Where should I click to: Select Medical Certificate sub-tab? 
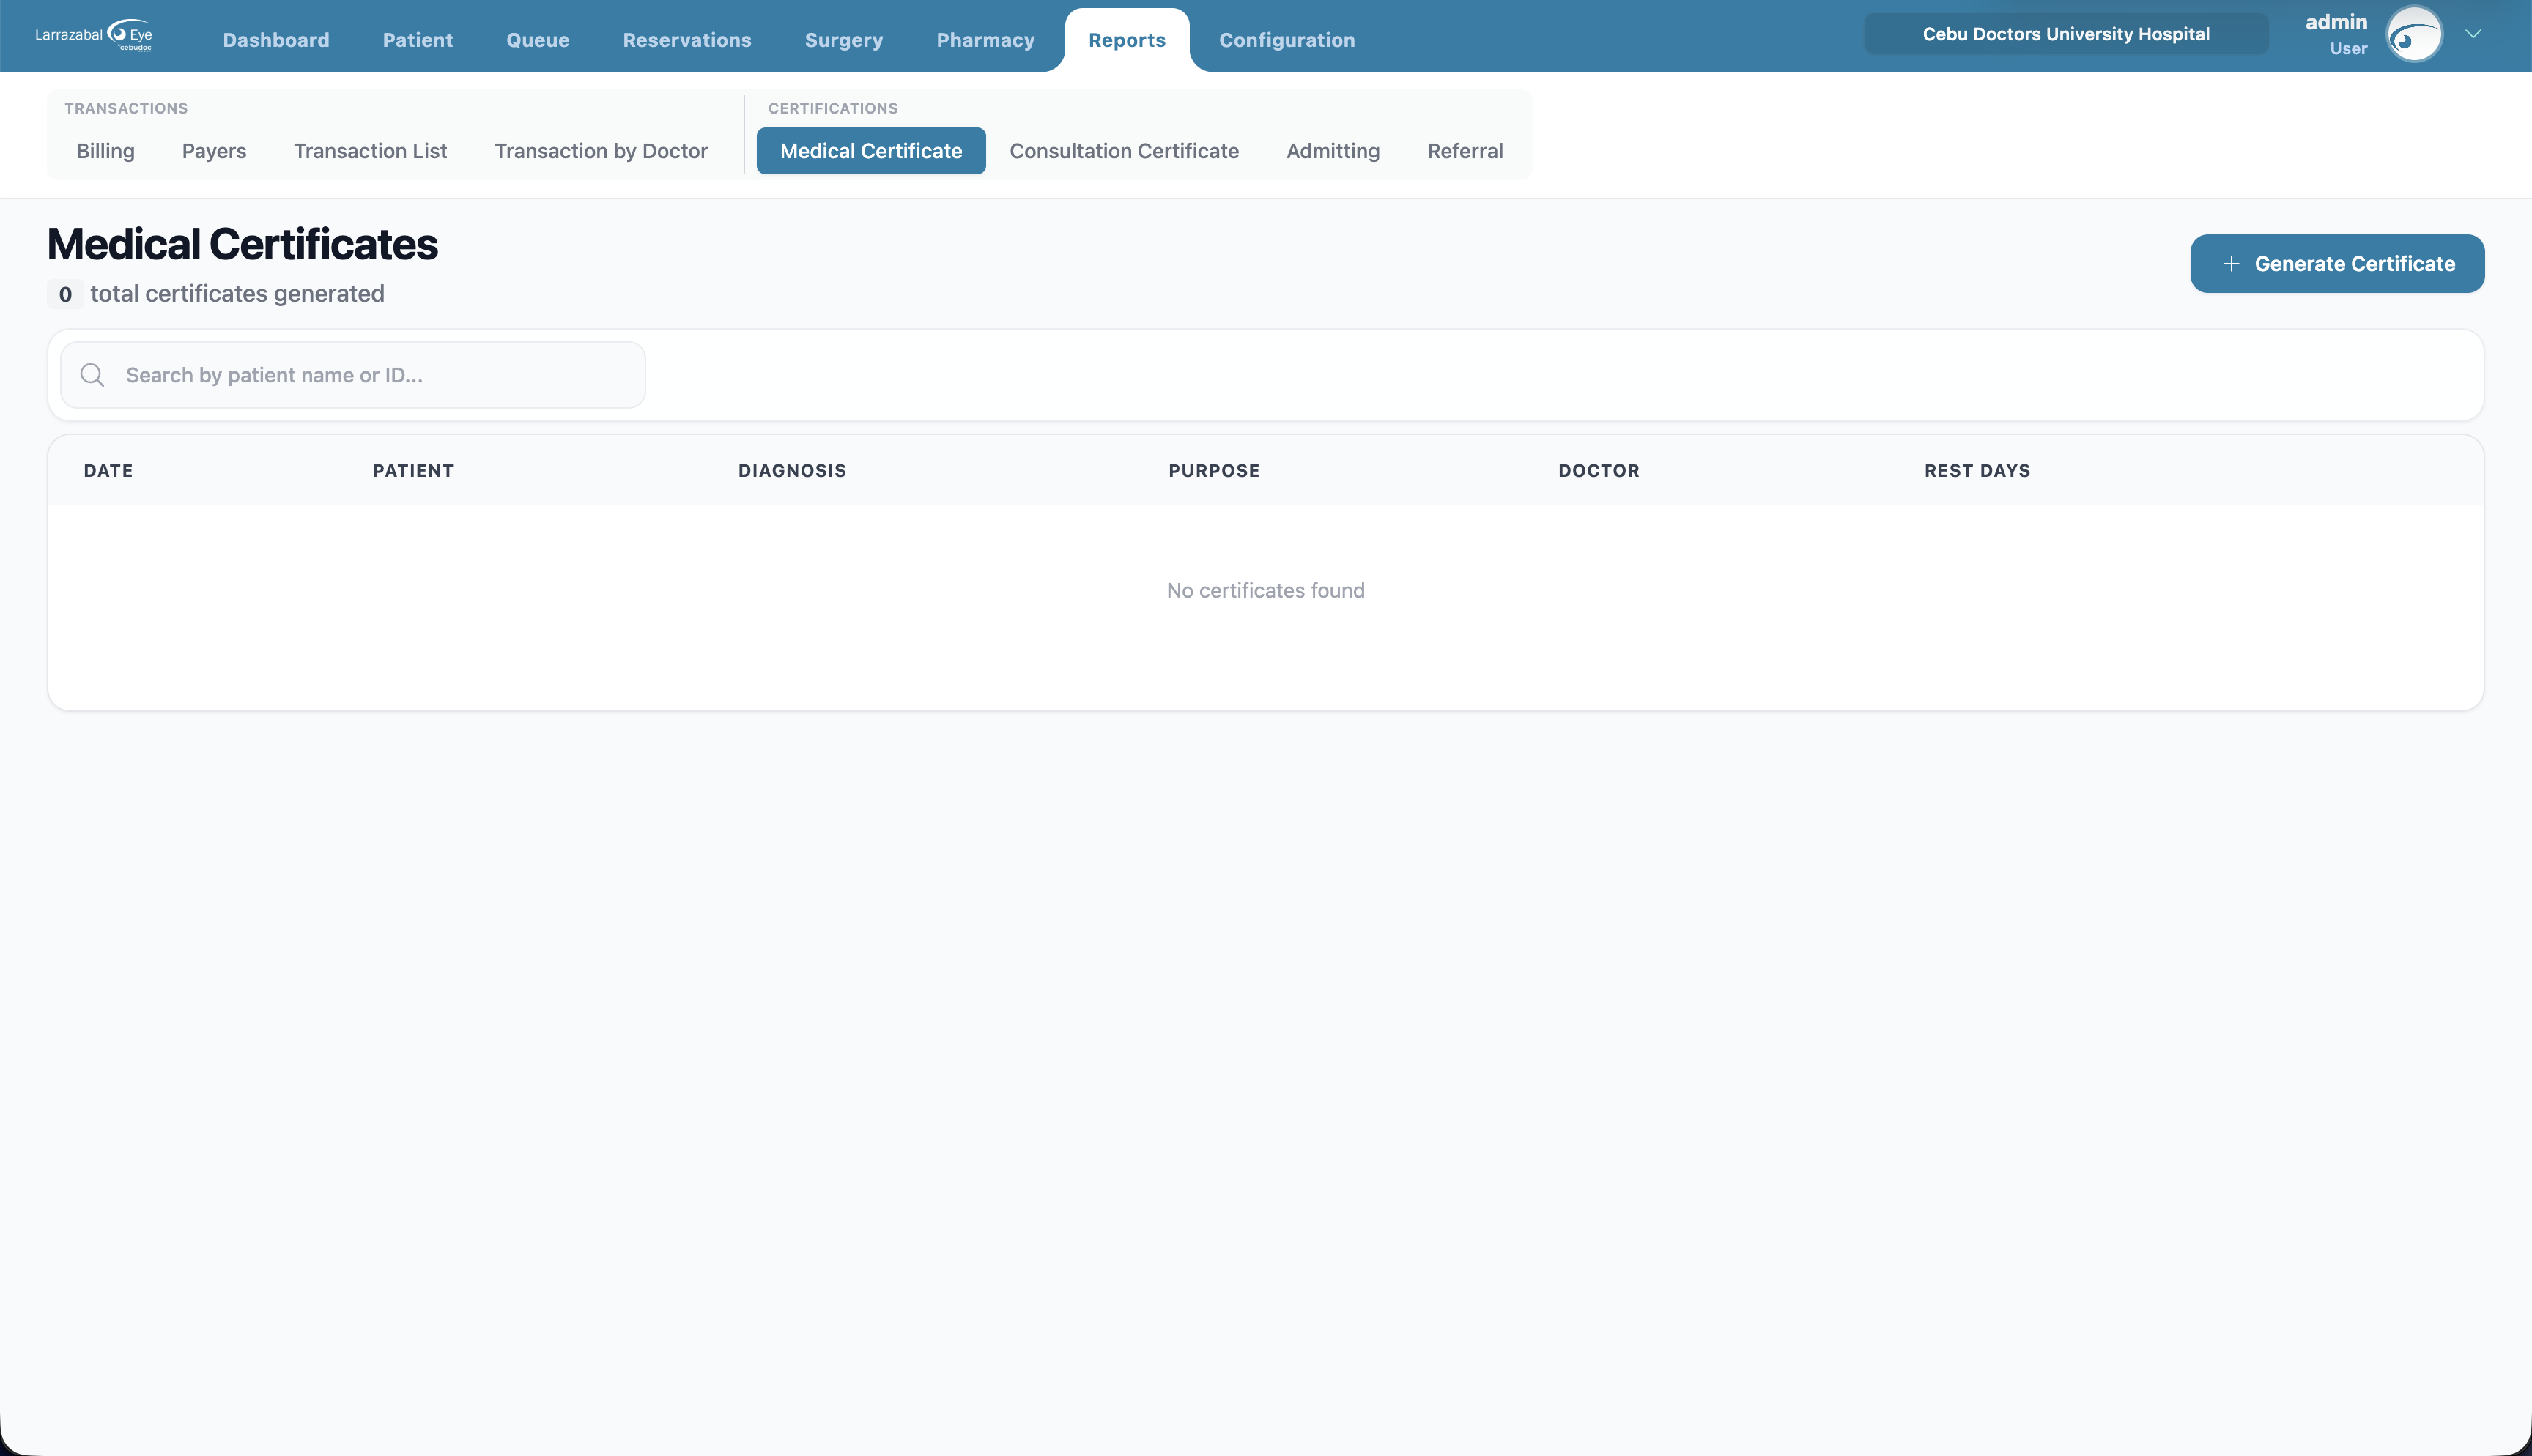click(x=871, y=151)
